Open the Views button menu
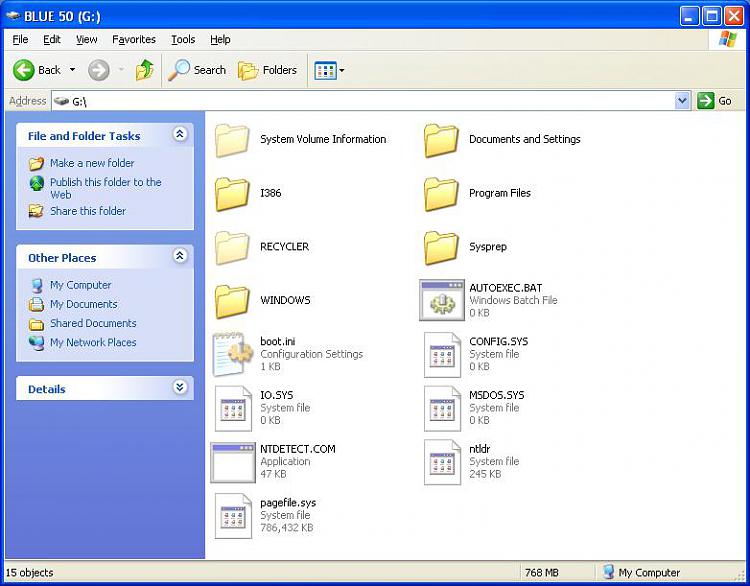750x586 pixels. pyautogui.click(x=329, y=70)
